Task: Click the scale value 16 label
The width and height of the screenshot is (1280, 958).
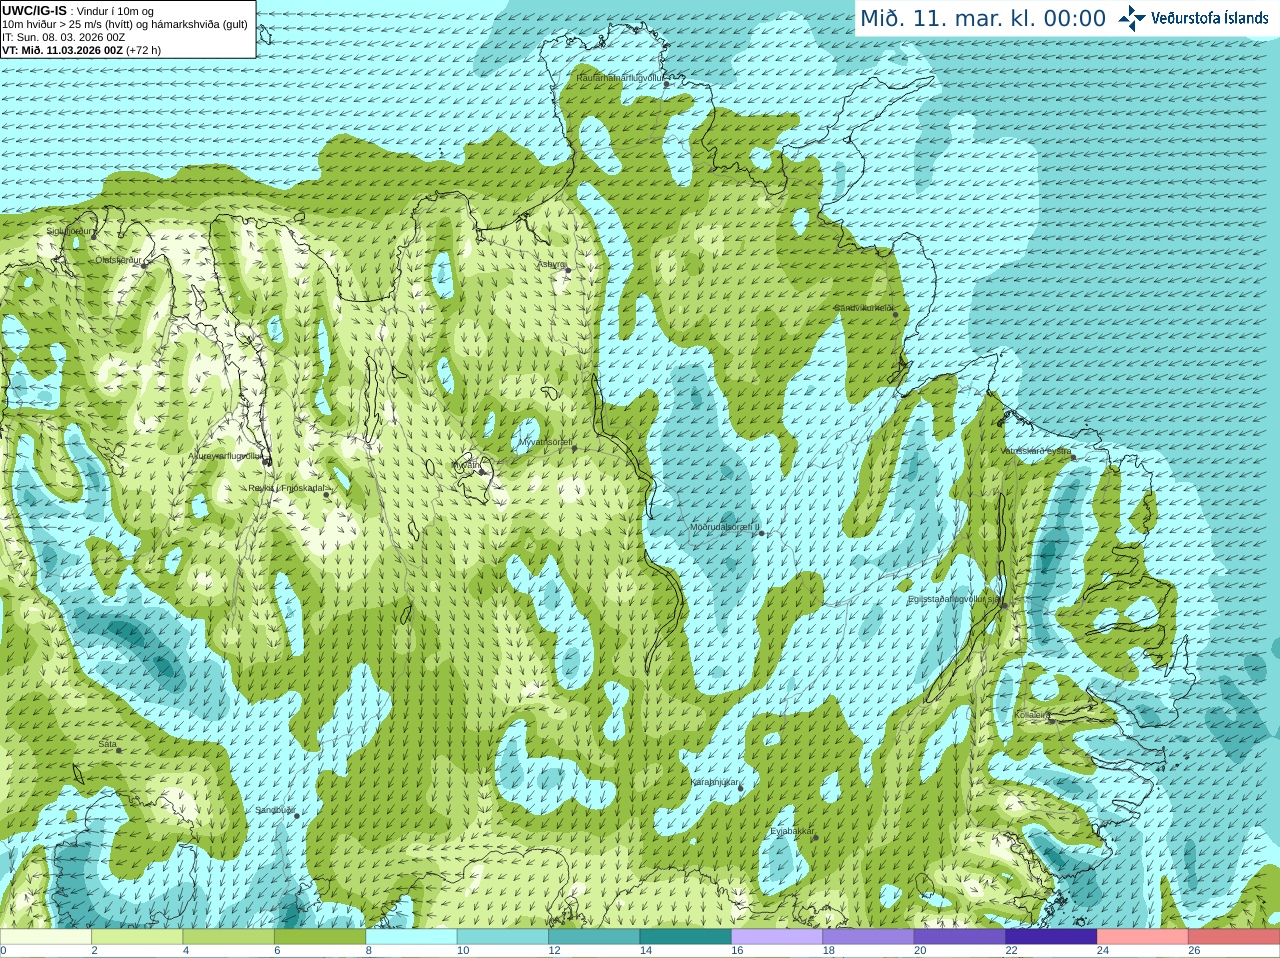Action: 737,951
